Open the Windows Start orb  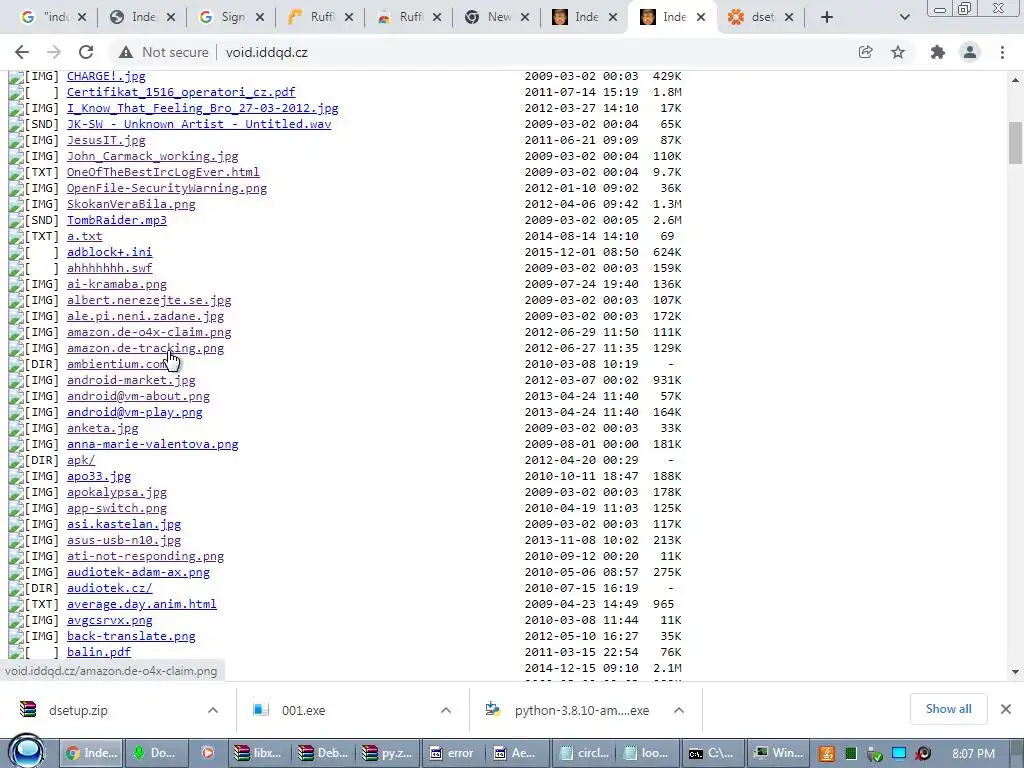[27, 752]
